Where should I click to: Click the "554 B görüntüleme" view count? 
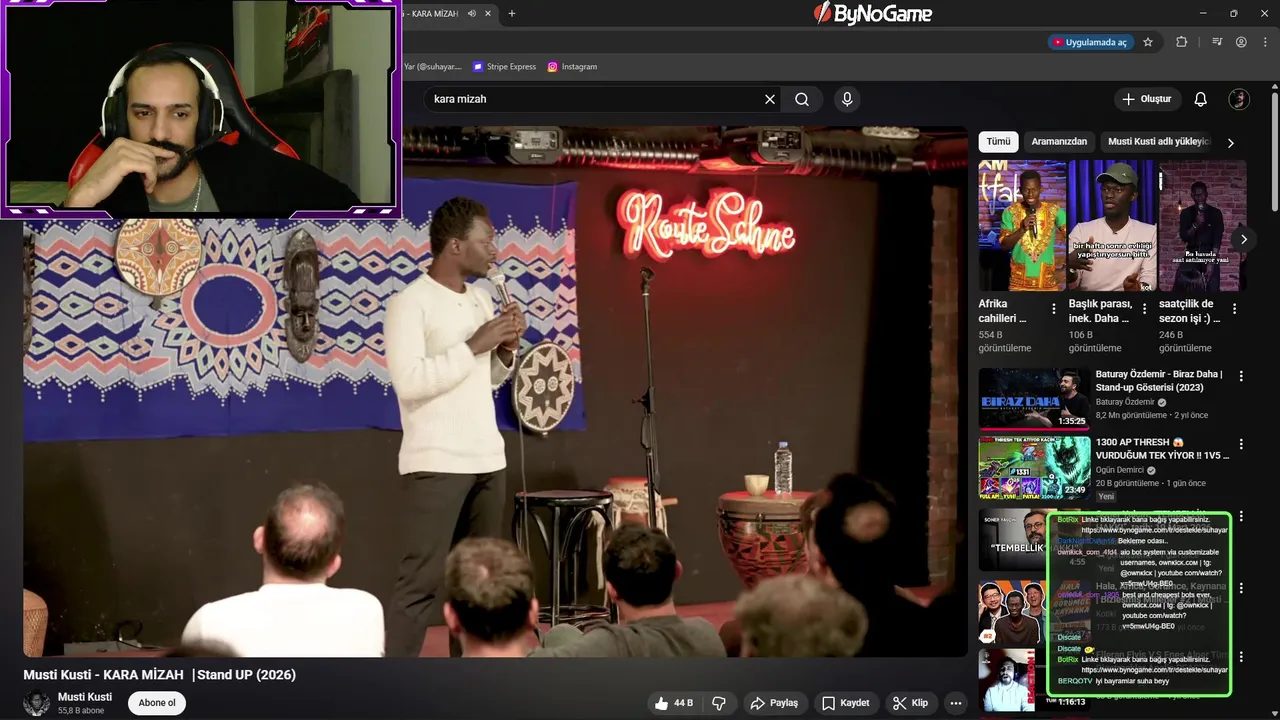coord(1005,341)
